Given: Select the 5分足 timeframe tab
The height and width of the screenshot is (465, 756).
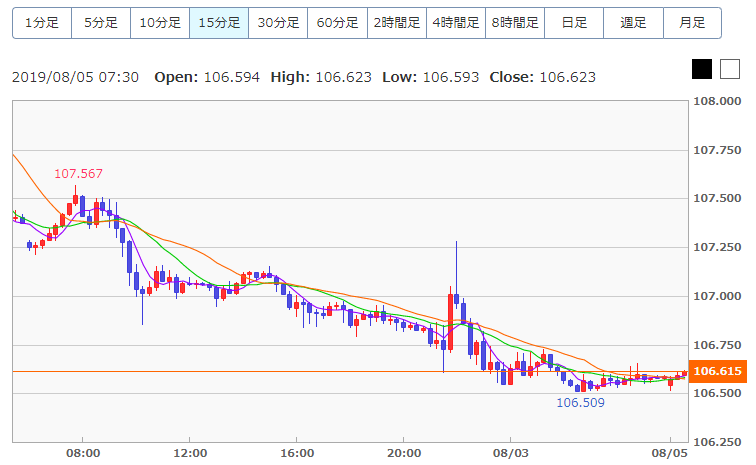Looking at the screenshot, I should [x=101, y=22].
